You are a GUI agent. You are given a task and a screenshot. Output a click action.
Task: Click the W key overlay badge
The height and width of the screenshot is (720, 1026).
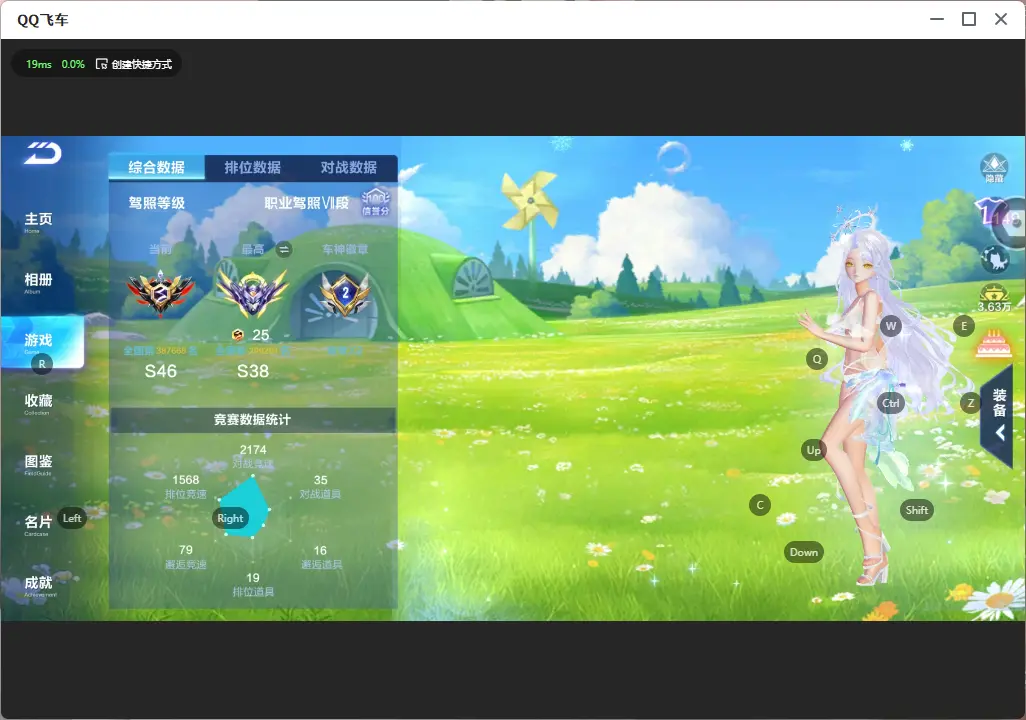click(x=891, y=326)
